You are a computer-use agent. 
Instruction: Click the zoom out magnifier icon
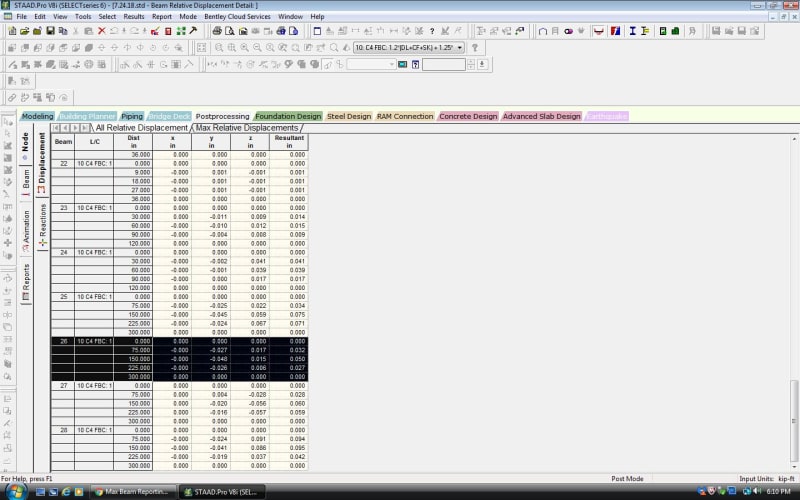(257, 48)
